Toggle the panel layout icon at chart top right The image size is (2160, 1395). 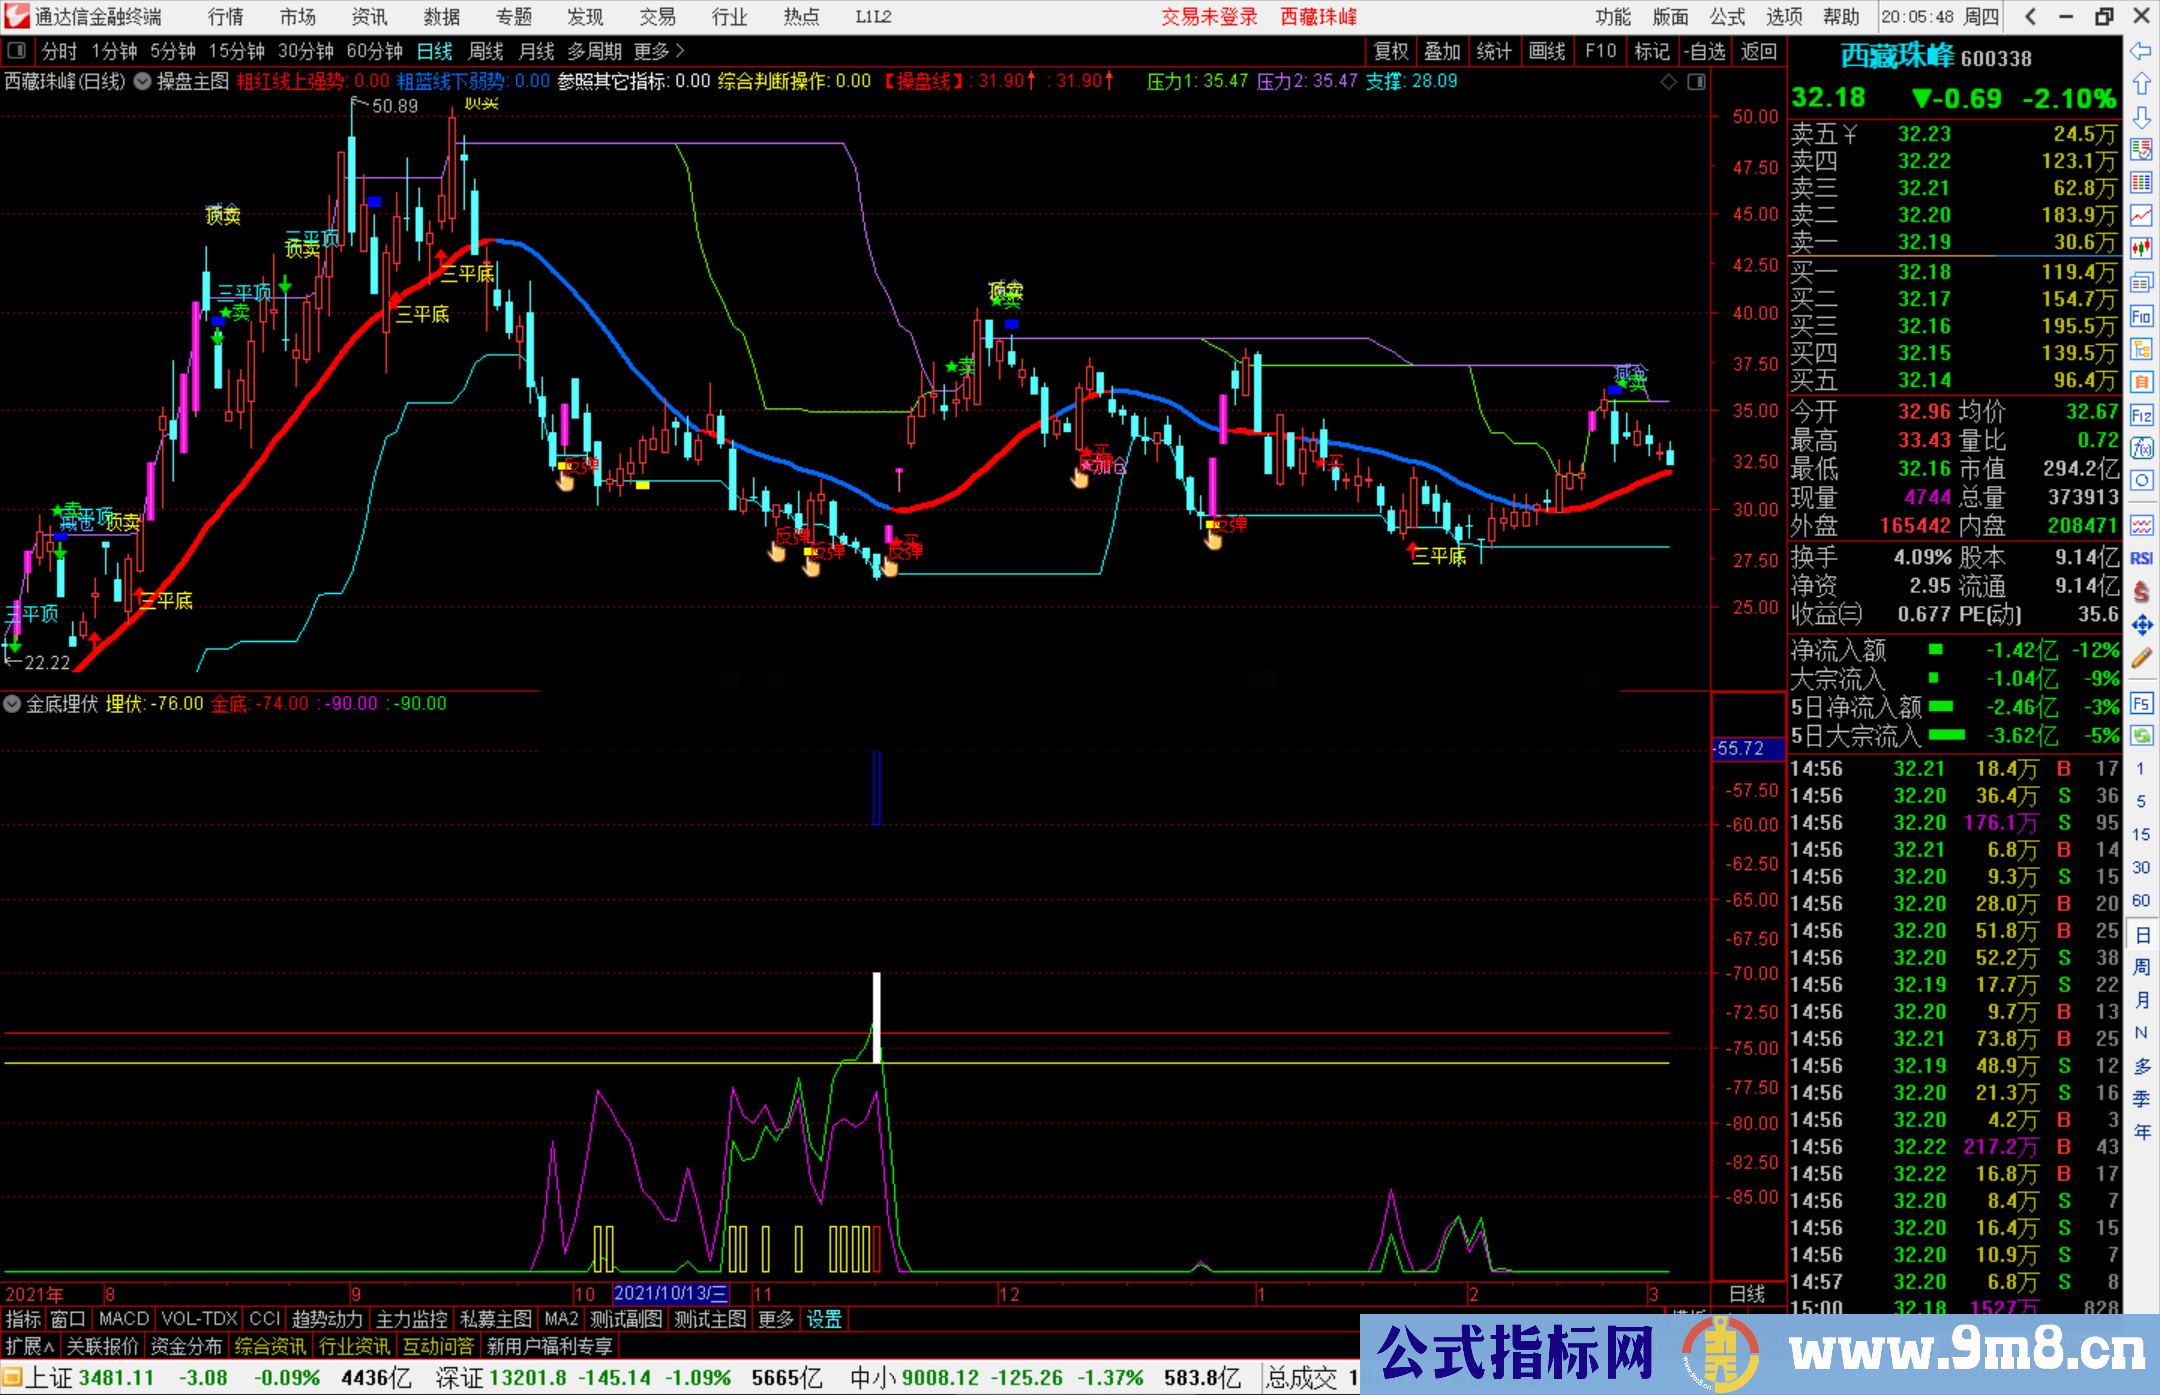[x=1696, y=82]
